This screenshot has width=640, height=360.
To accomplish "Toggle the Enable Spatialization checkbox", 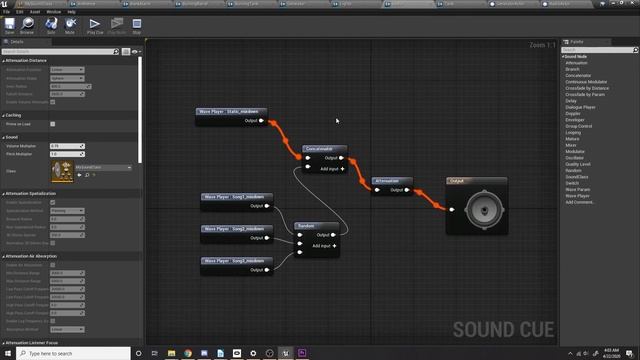I will (x=53, y=202).
